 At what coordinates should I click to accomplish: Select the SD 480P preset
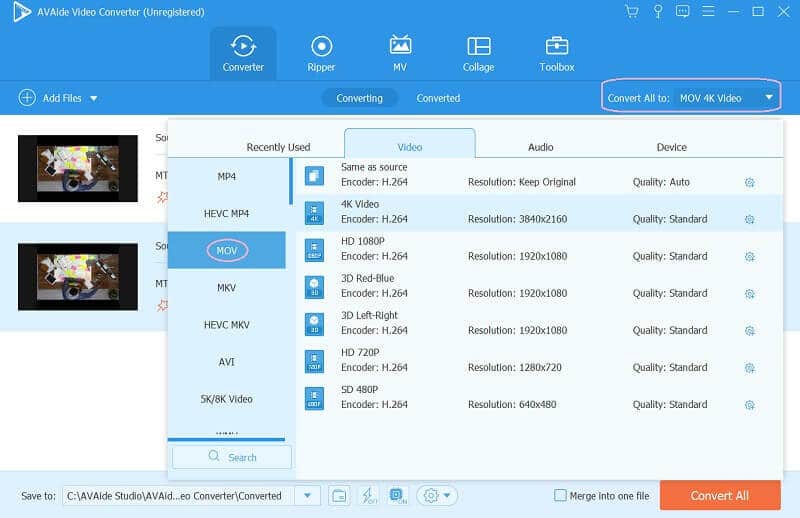click(539, 399)
